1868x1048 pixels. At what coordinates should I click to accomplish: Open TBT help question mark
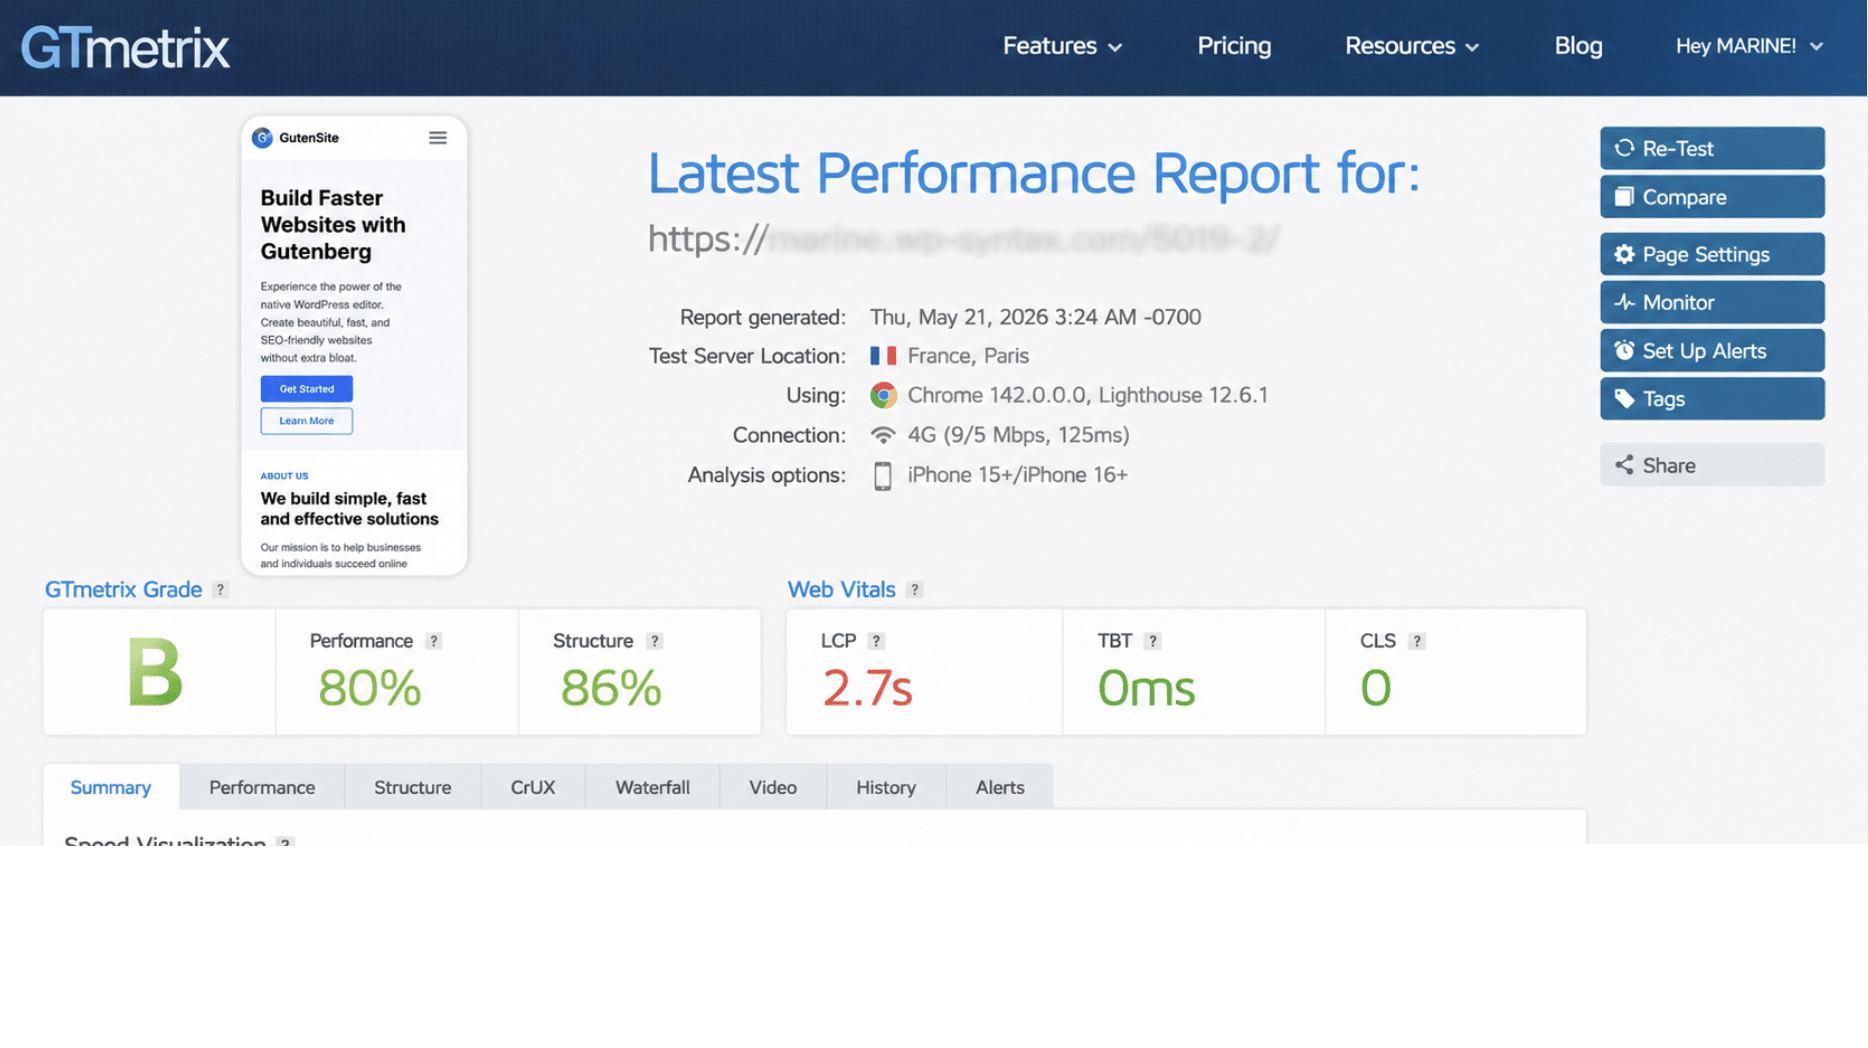tap(1152, 642)
